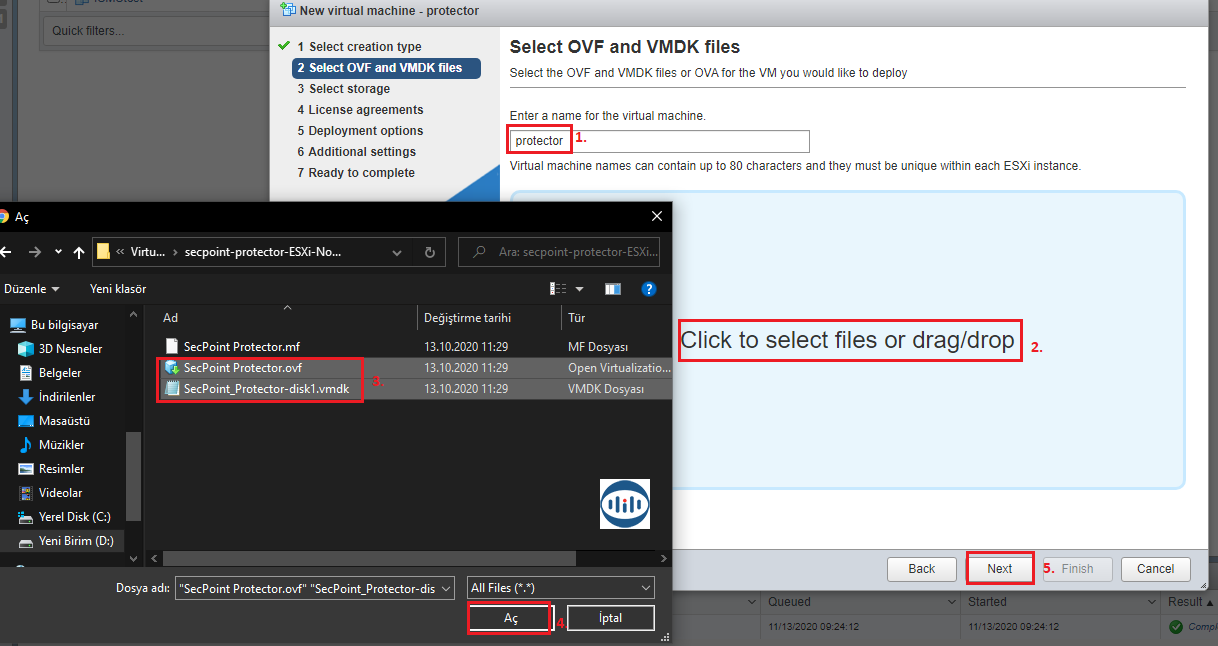Open the address bar path history dropdown
The image size is (1218, 646).
pyautogui.click(x=397, y=252)
